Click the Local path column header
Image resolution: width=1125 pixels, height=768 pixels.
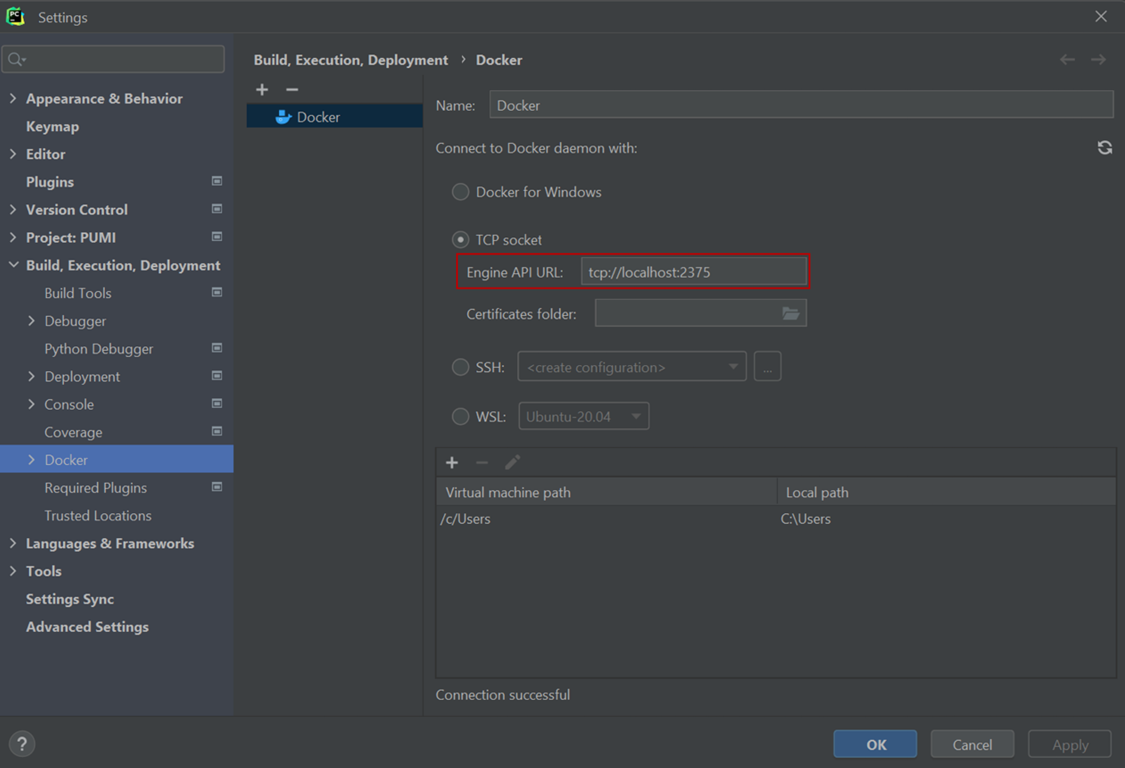click(x=946, y=492)
